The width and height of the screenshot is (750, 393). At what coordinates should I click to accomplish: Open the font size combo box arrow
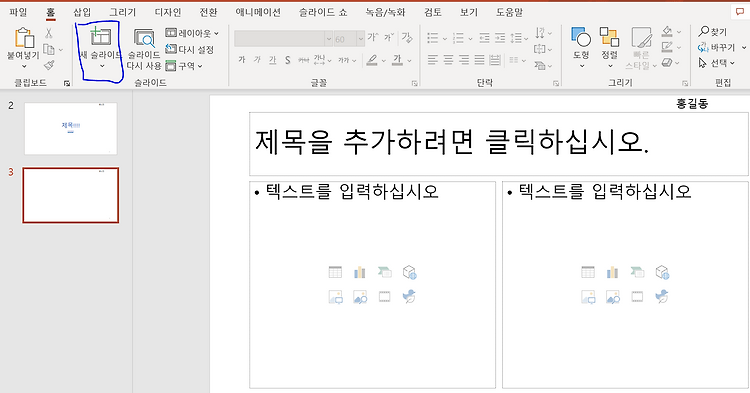click(361, 39)
